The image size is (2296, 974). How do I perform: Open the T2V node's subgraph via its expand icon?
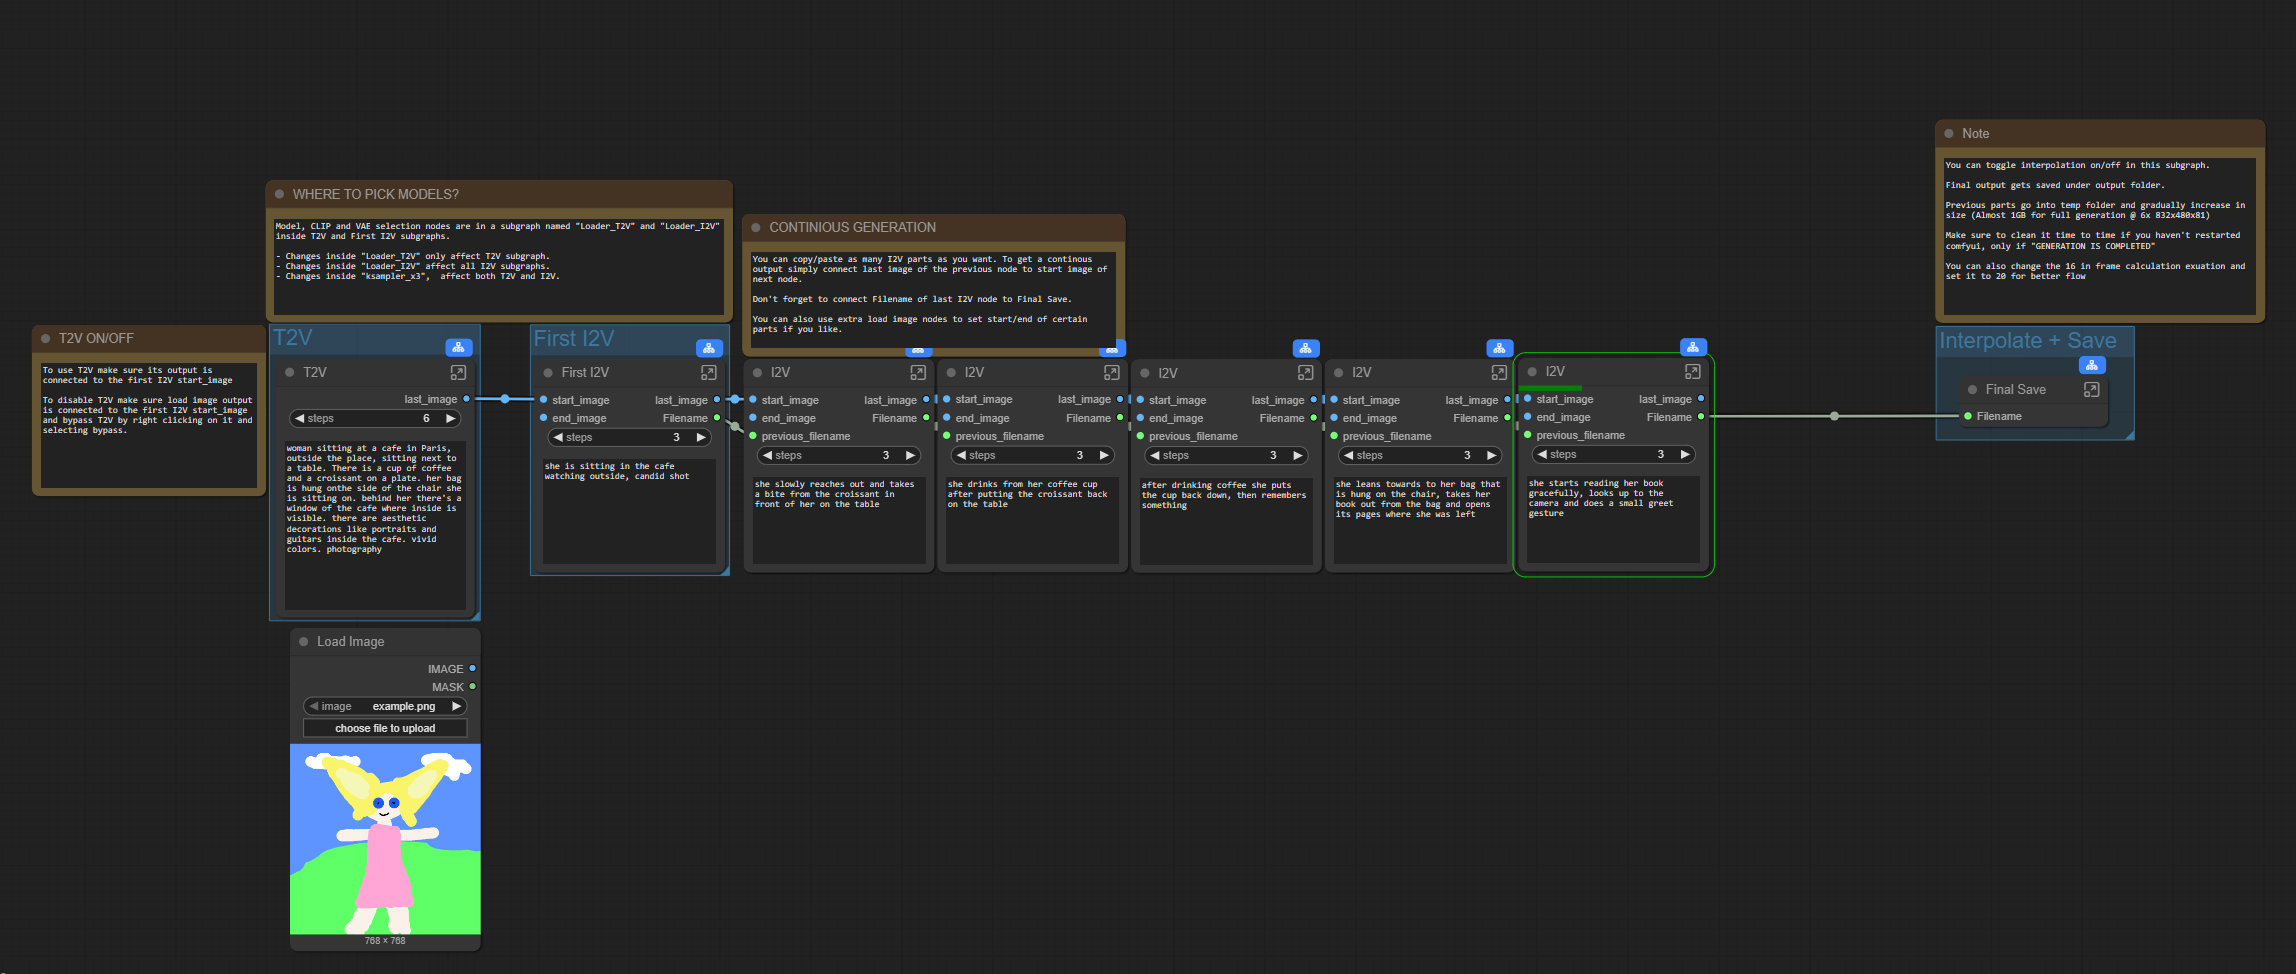click(458, 372)
